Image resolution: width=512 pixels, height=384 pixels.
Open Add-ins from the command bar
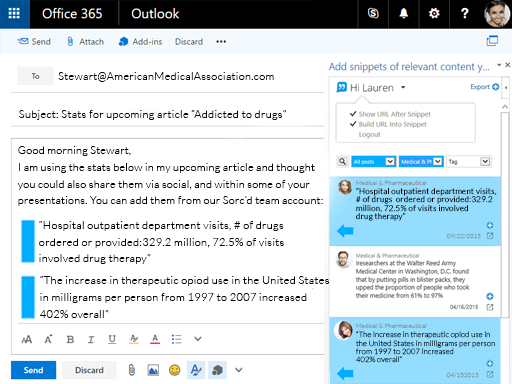[140, 42]
